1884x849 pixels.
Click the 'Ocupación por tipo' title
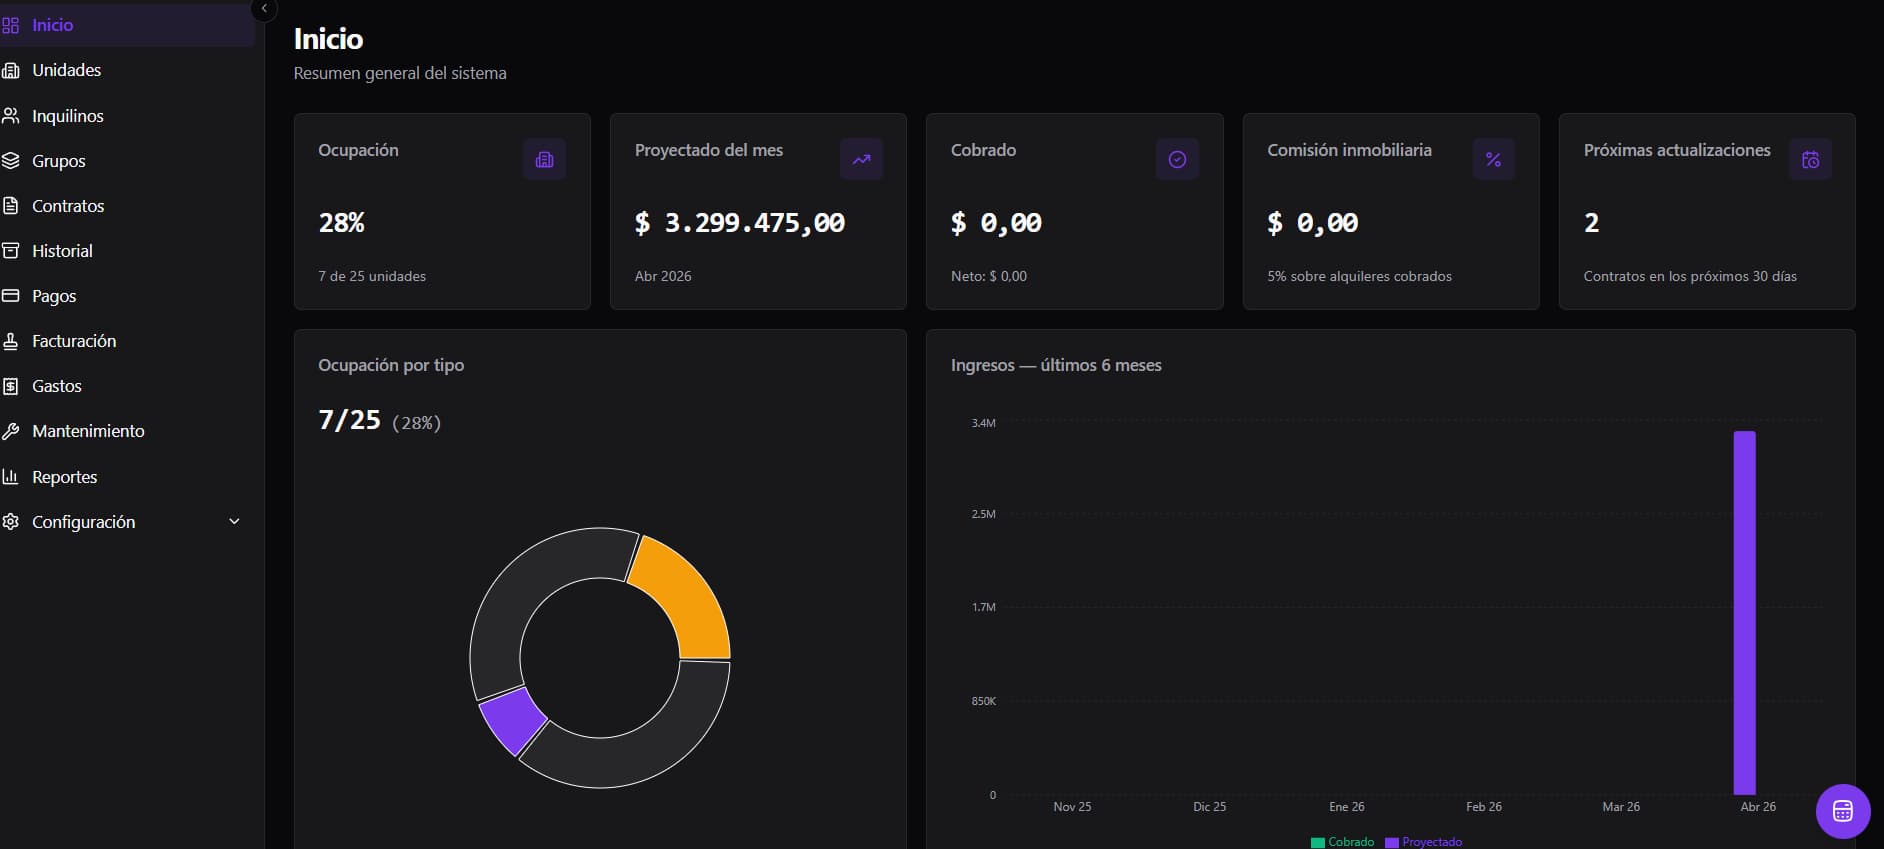[391, 365]
